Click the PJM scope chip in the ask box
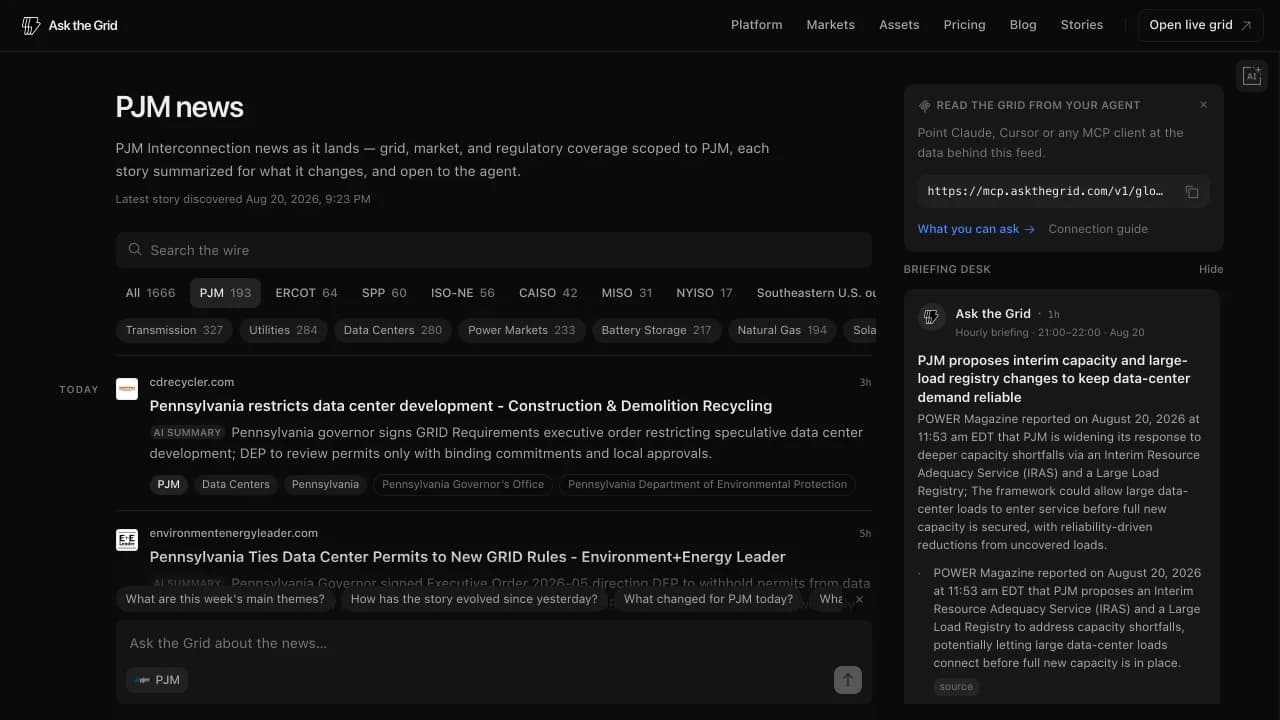The height and width of the screenshot is (720, 1280). coord(157,680)
